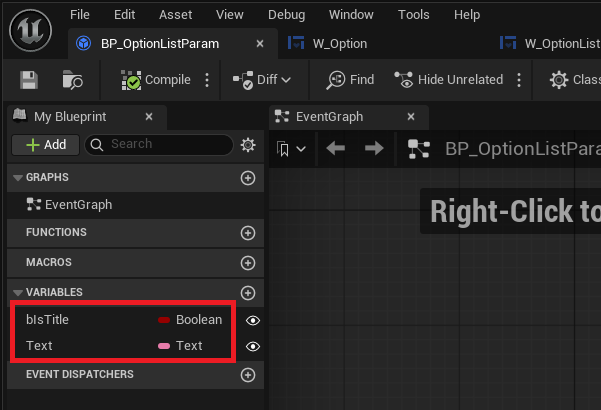The height and width of the screenshot is (410, 601).
Task: Open the Diff dropdown
Action: pos(262,80)
